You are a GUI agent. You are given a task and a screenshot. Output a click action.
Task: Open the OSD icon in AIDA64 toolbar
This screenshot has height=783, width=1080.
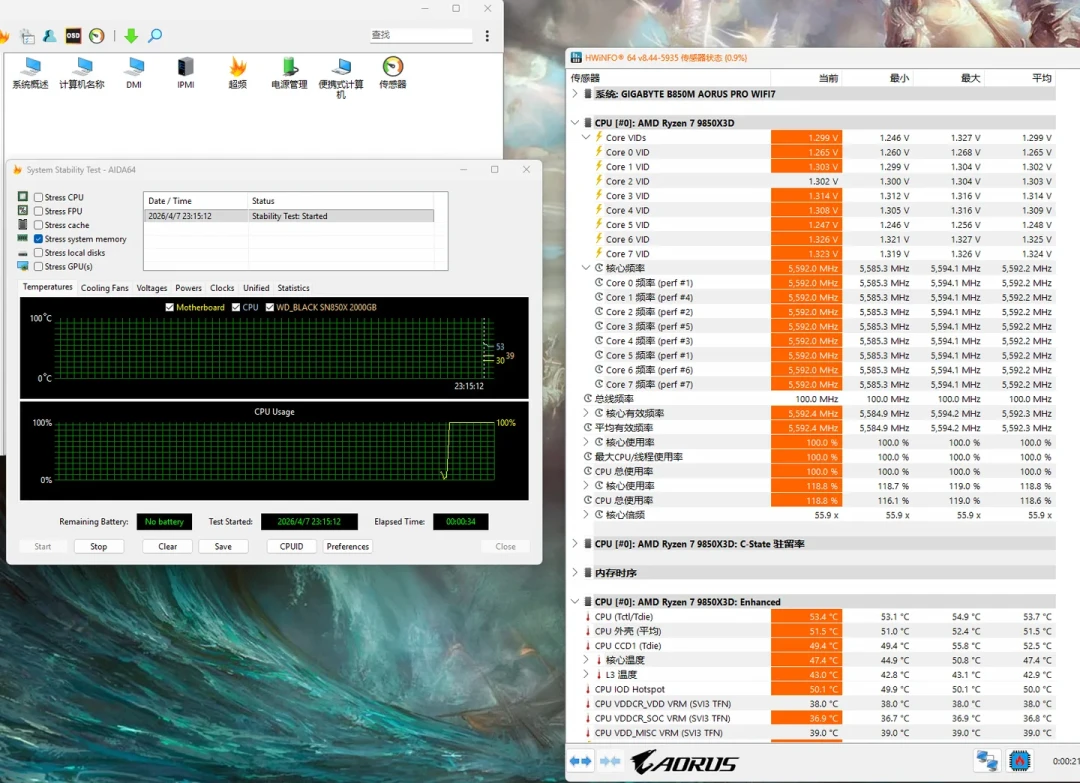click(x=73, y=35)
